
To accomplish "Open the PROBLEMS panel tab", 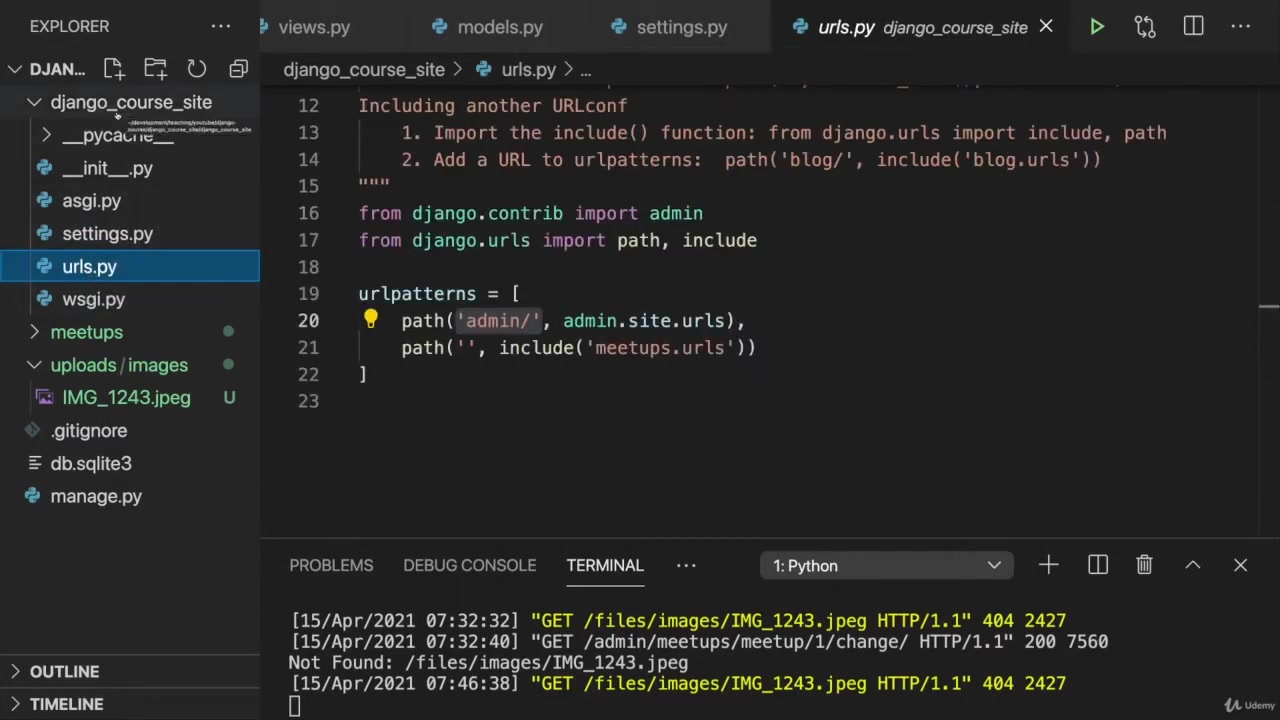I will (331, 566).
